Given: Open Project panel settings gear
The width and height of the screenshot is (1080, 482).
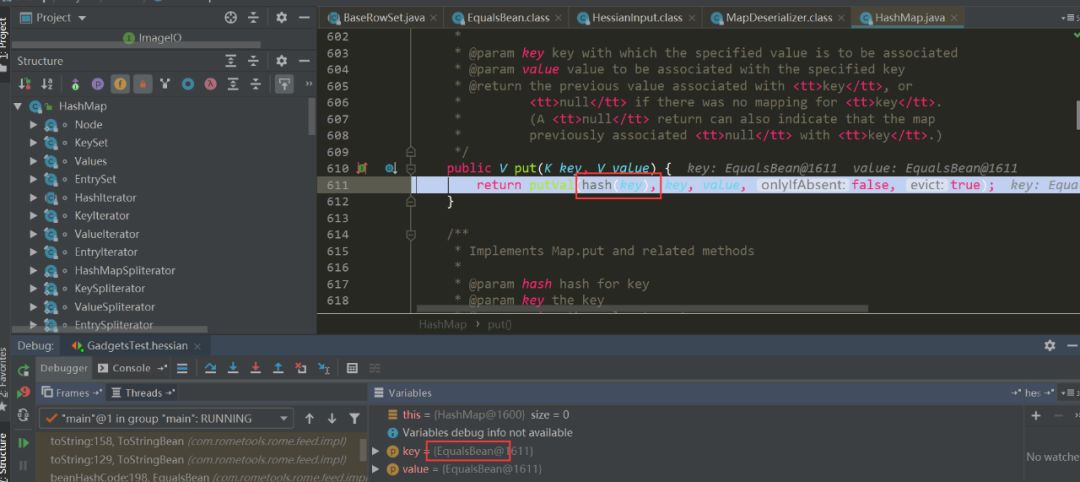Looking at the screenshot, I should tap(281, 18).
